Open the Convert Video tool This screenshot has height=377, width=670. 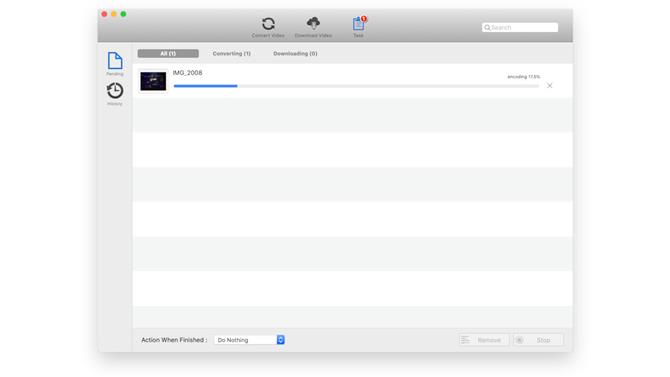click(268, 27)
